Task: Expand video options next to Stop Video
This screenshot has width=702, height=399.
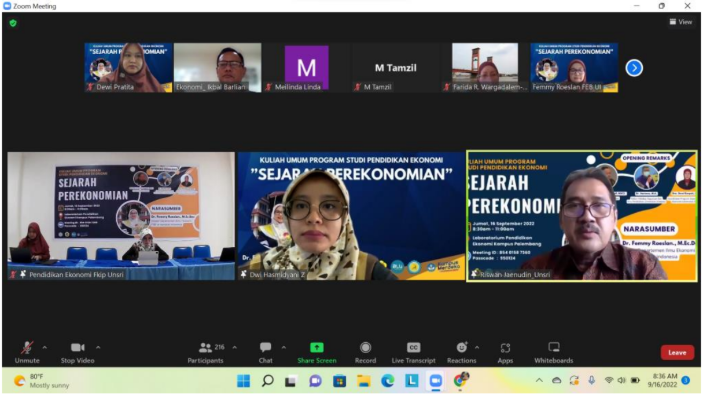Action: (98, 348)
